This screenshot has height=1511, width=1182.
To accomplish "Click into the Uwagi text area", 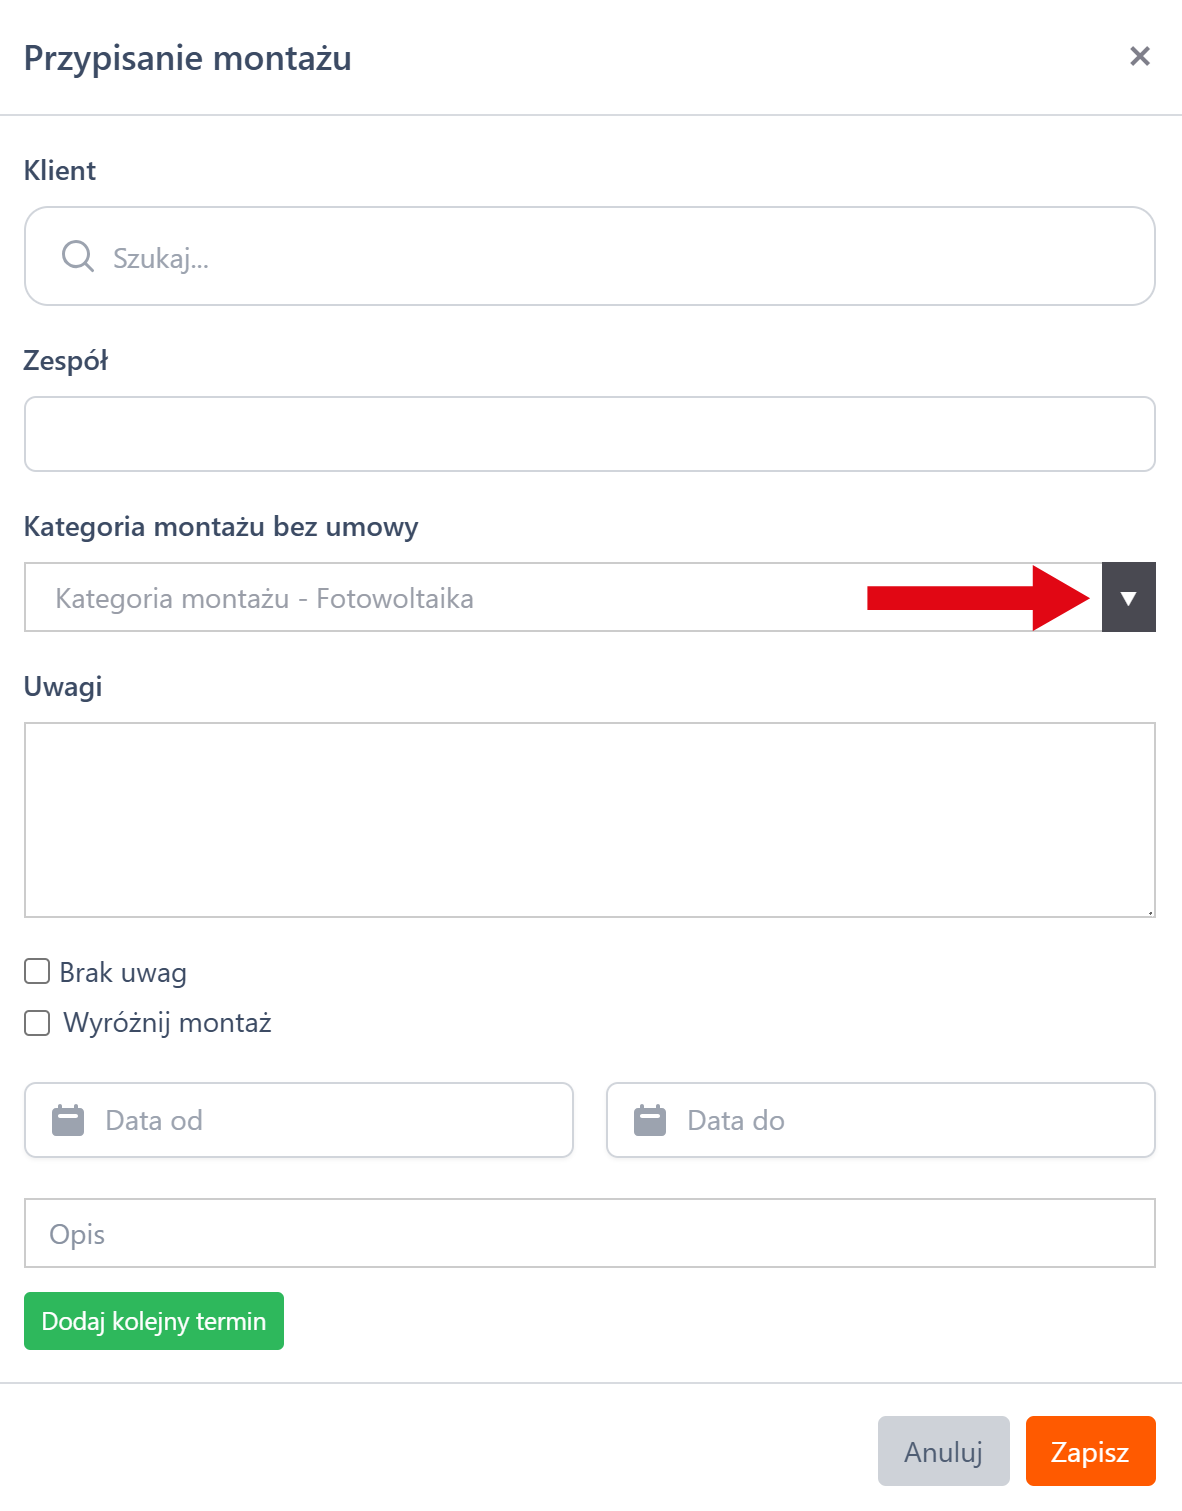I will 589,819.
